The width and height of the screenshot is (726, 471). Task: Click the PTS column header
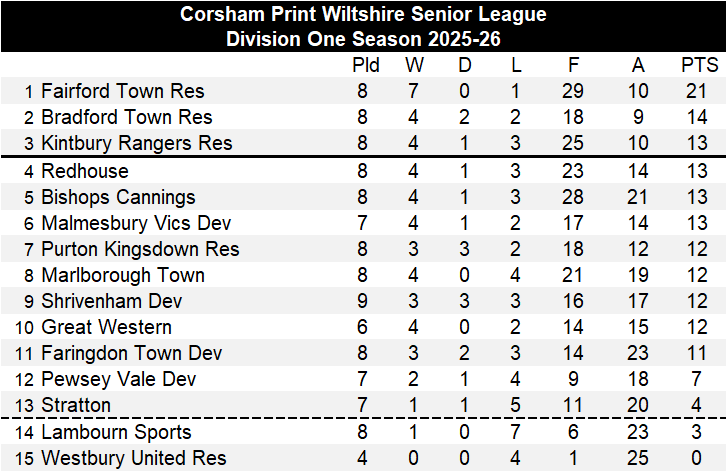(x=700, y=66)
